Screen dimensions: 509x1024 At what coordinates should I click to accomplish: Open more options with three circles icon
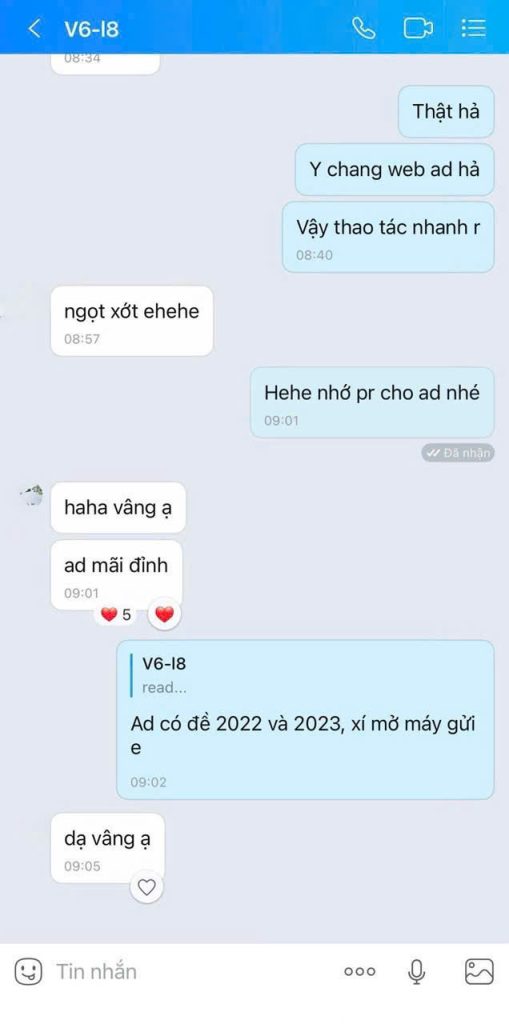360,972
